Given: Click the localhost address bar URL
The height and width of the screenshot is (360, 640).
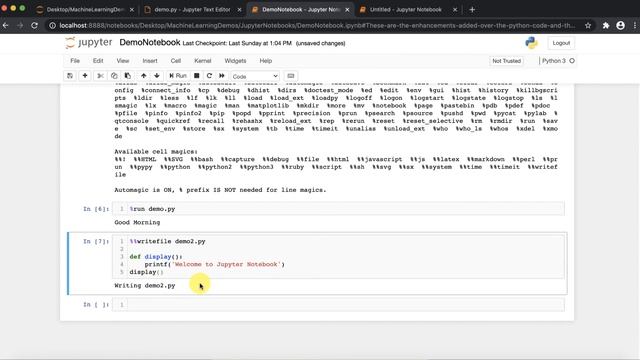Looking at the screenshot, I should (x=317, y=25).
